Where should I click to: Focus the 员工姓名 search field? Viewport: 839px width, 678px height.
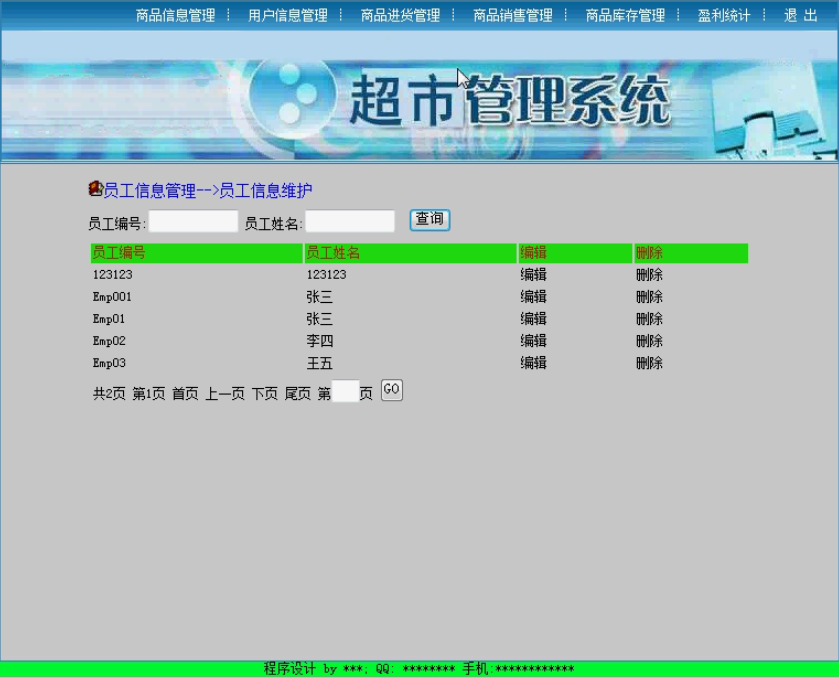click(x=350, y=221)
